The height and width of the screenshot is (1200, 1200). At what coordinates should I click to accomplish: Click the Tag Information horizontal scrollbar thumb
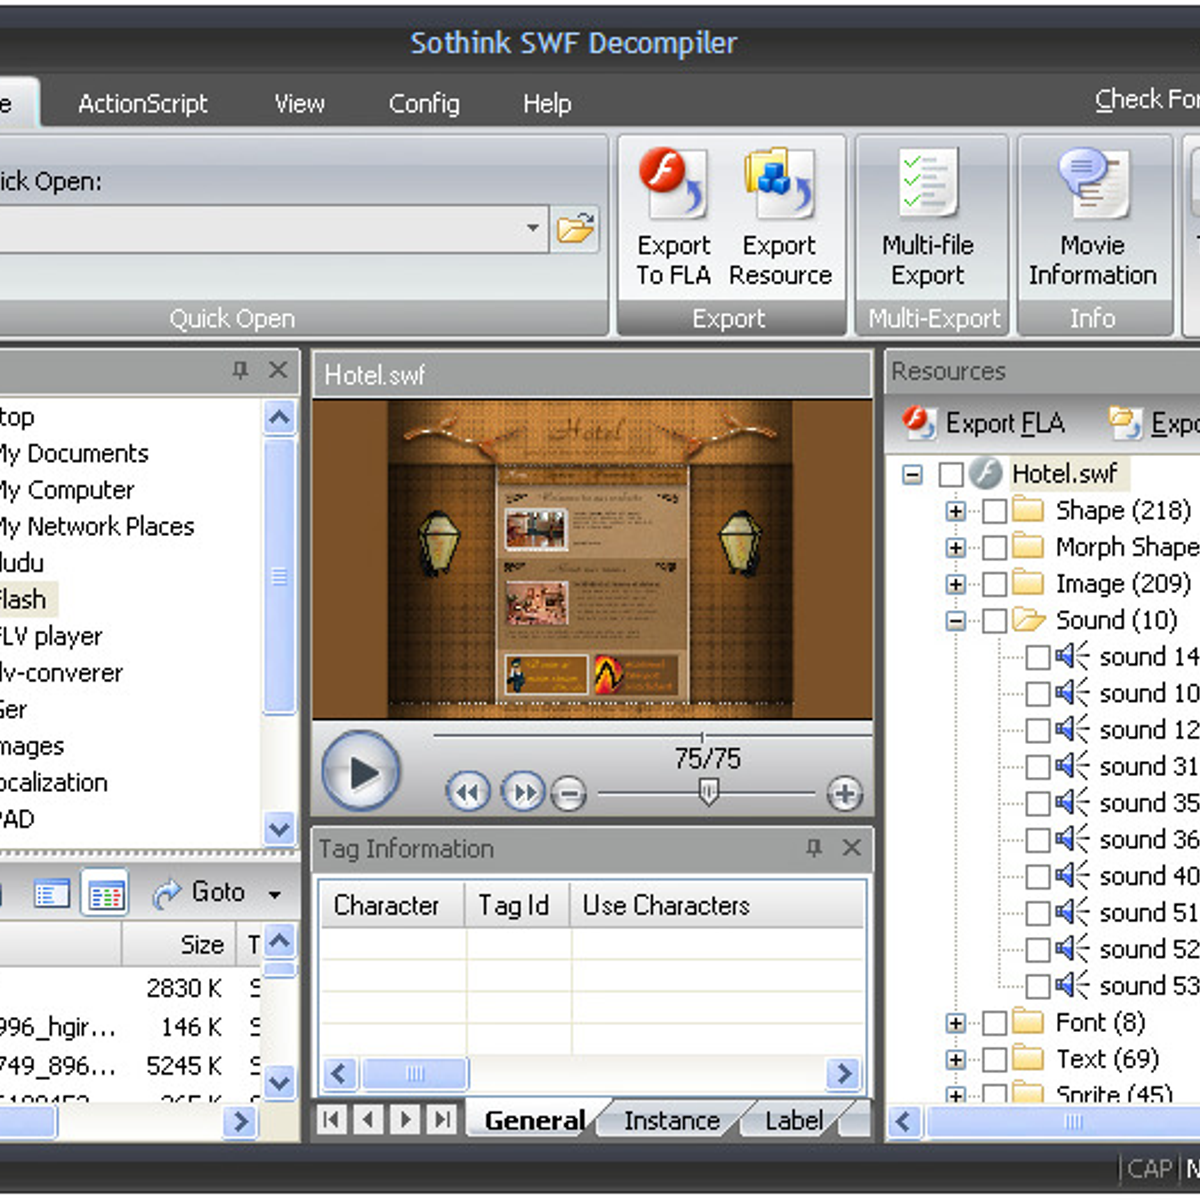(x=414, y=1074)
